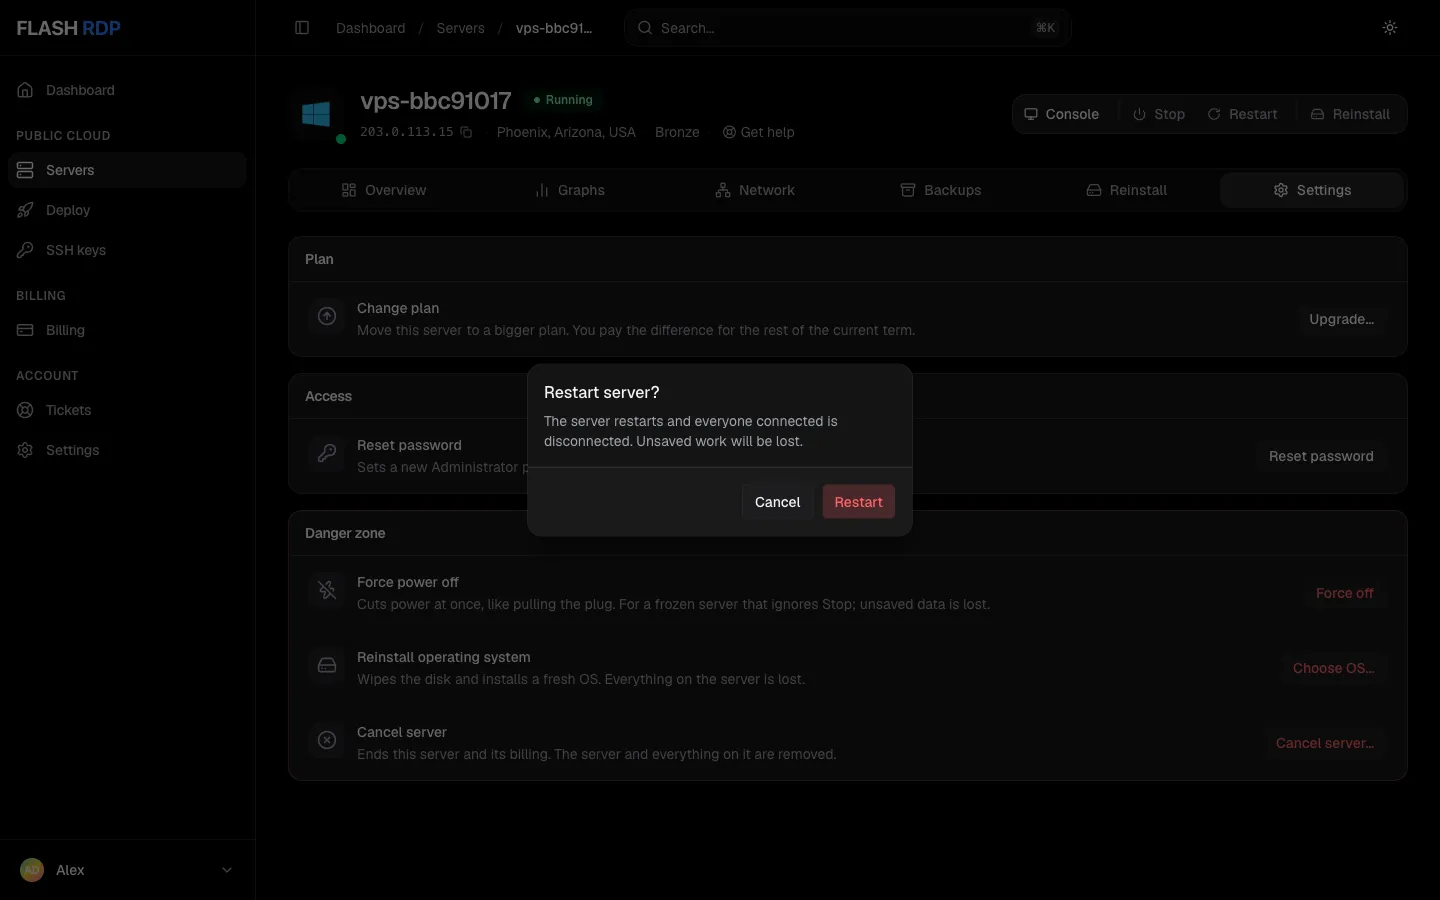Switch to the Overview tab
Screen dimensions: 1440x900
pyautogui.click(x=384, y=190)
